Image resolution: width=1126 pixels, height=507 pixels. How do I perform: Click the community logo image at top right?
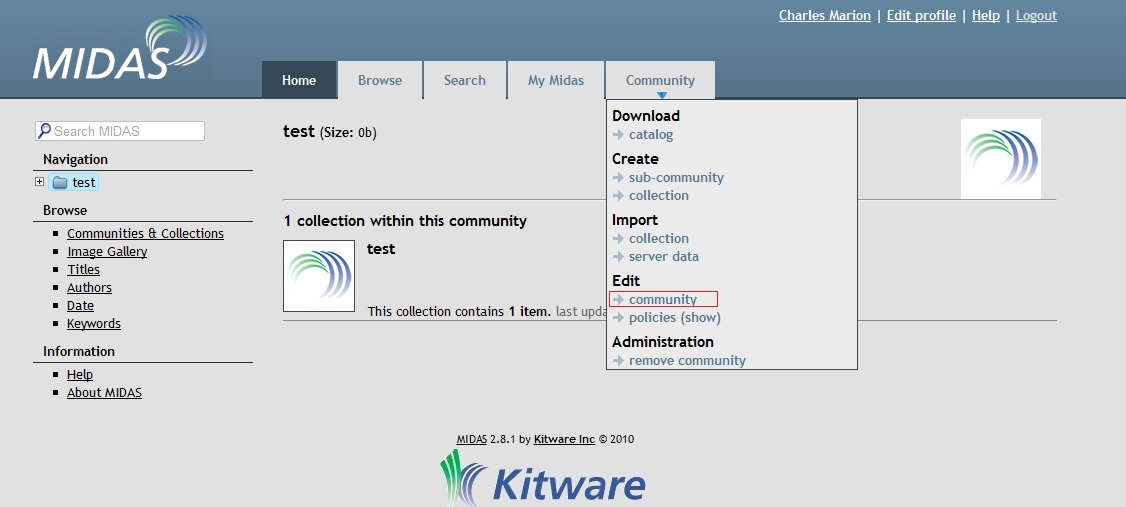pos(1000,159)
